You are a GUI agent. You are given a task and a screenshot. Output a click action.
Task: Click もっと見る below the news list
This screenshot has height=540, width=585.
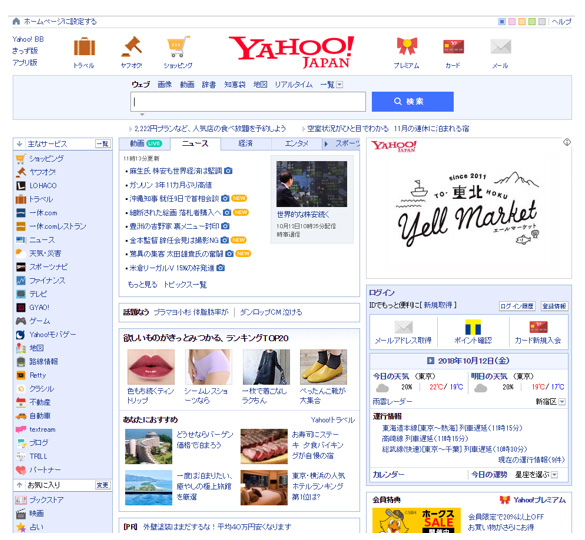point(143,284)
